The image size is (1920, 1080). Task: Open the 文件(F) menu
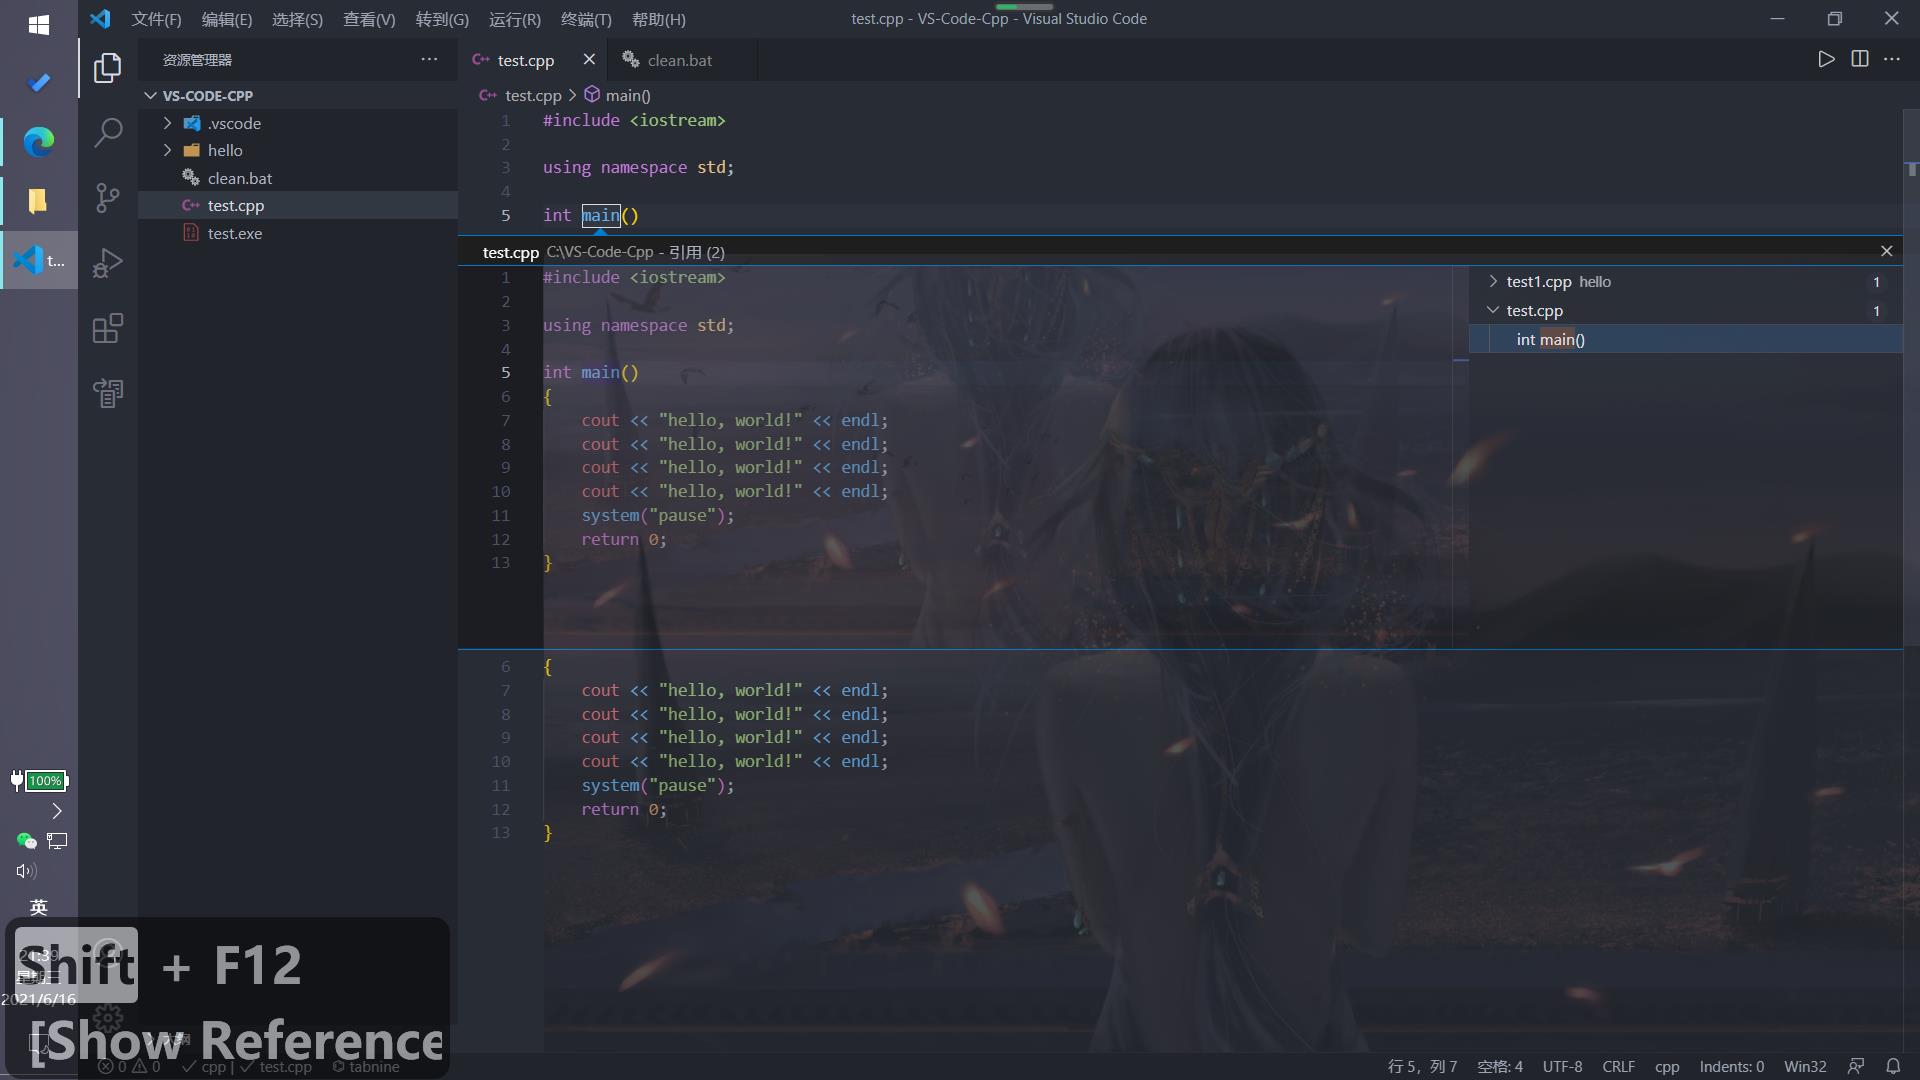156,19
